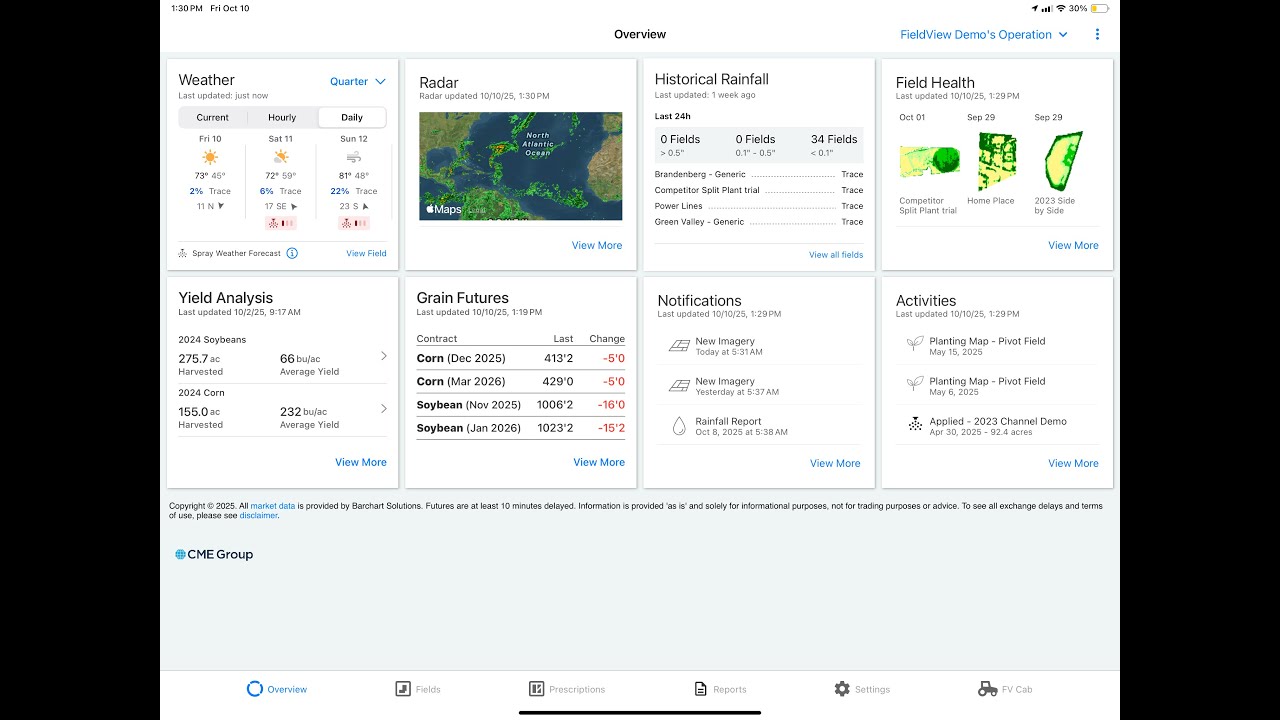Select the Fri 10 sunny weather icon

click(210, 157)
